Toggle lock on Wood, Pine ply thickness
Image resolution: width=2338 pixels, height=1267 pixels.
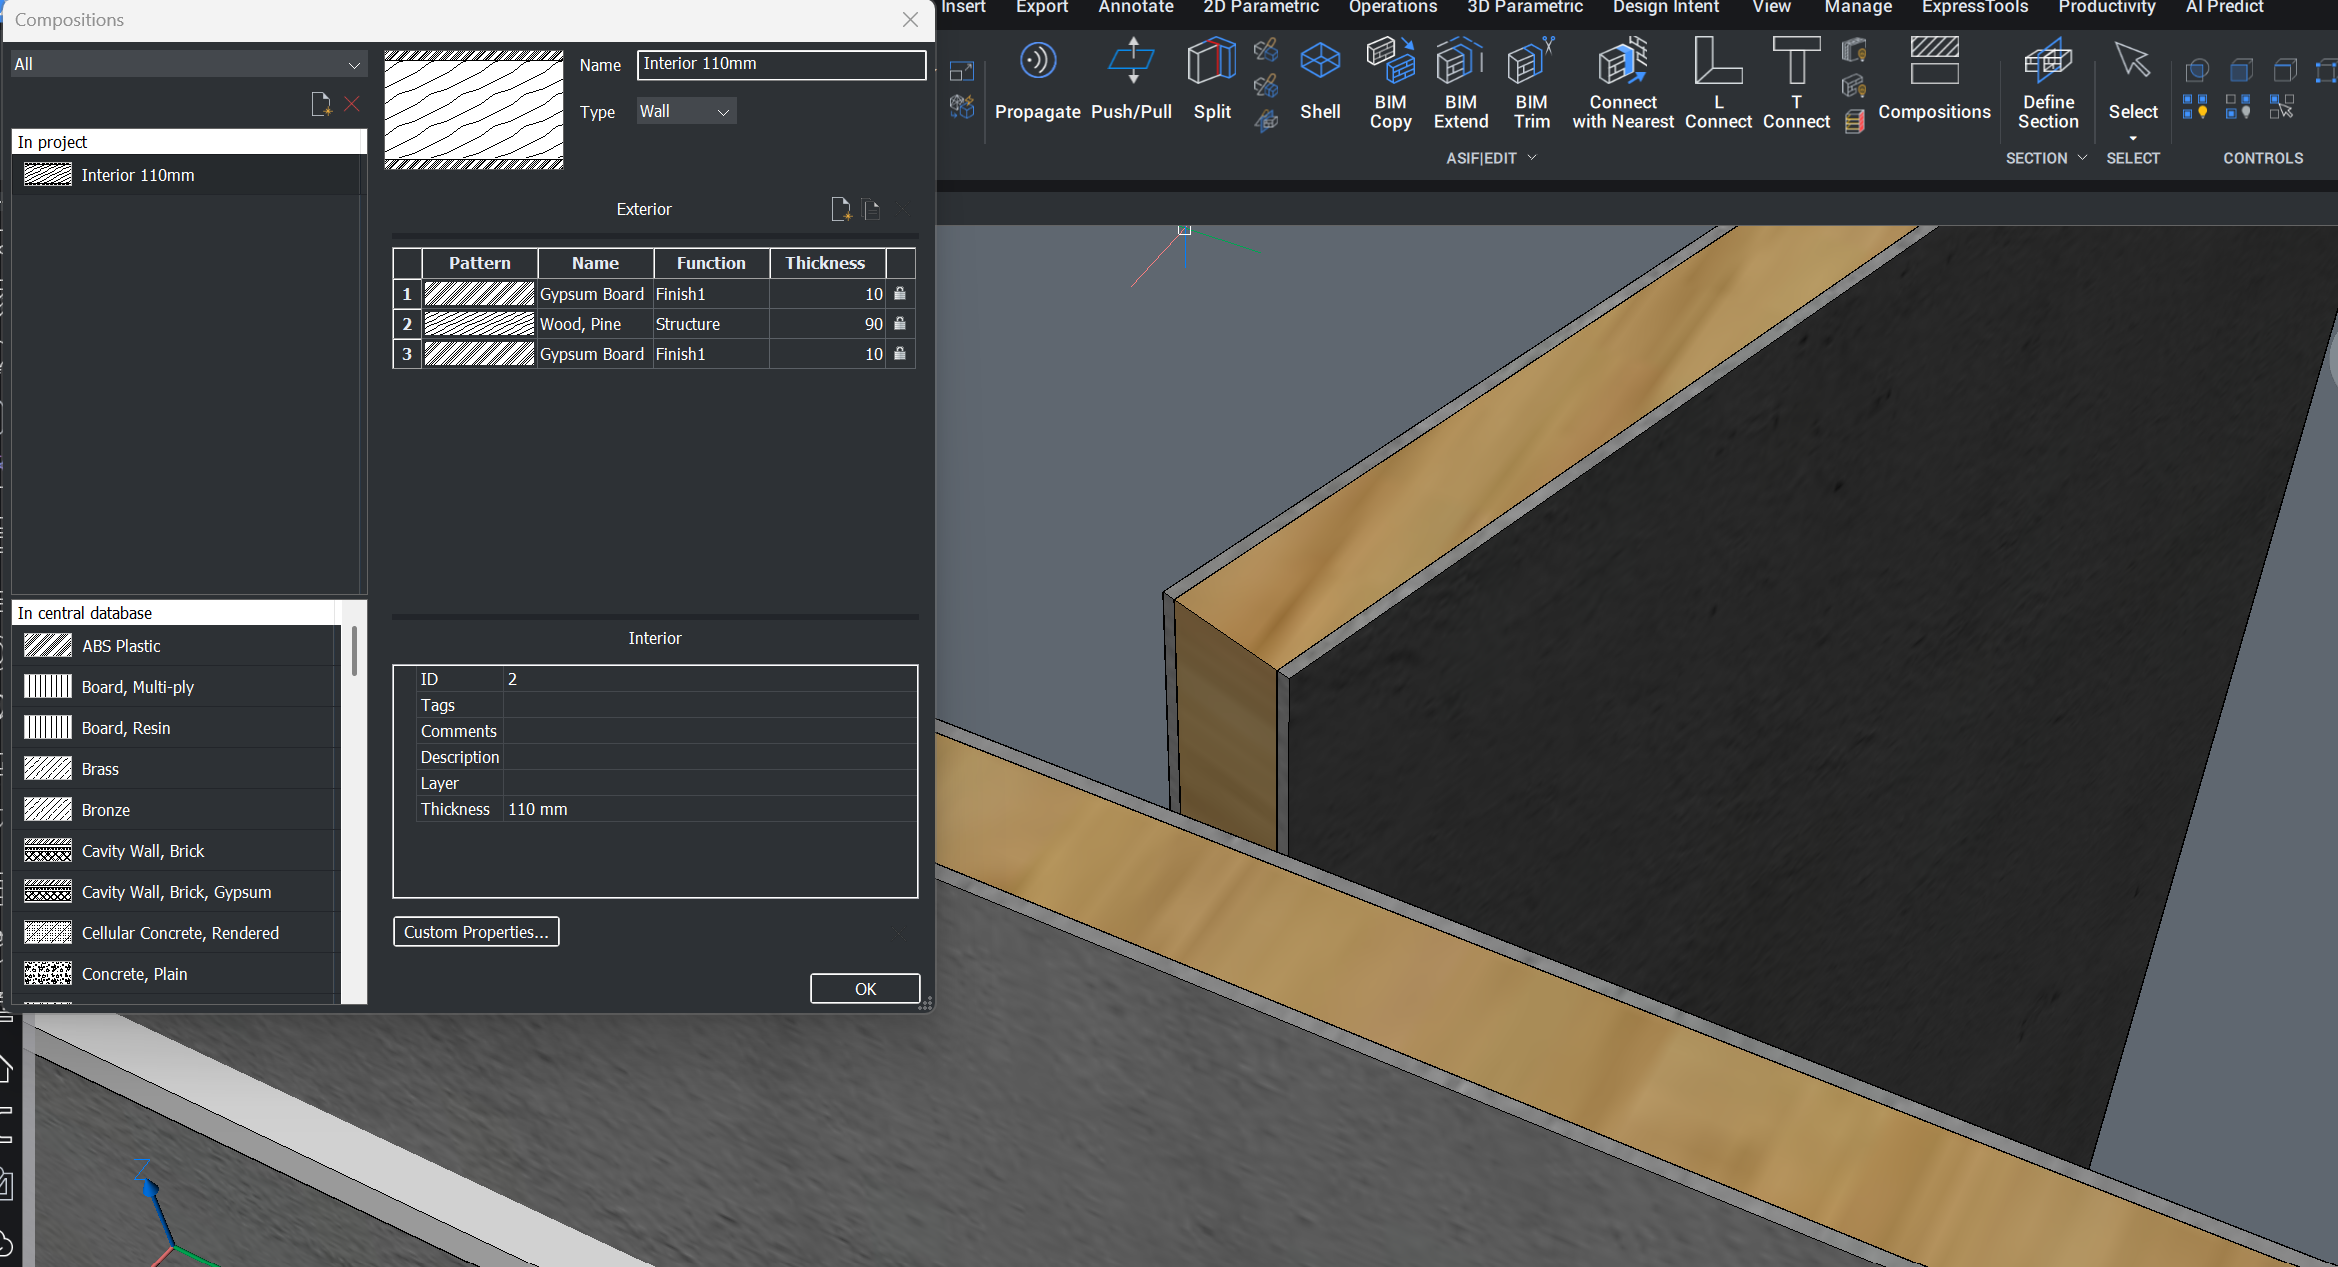(x=900, y=324)
